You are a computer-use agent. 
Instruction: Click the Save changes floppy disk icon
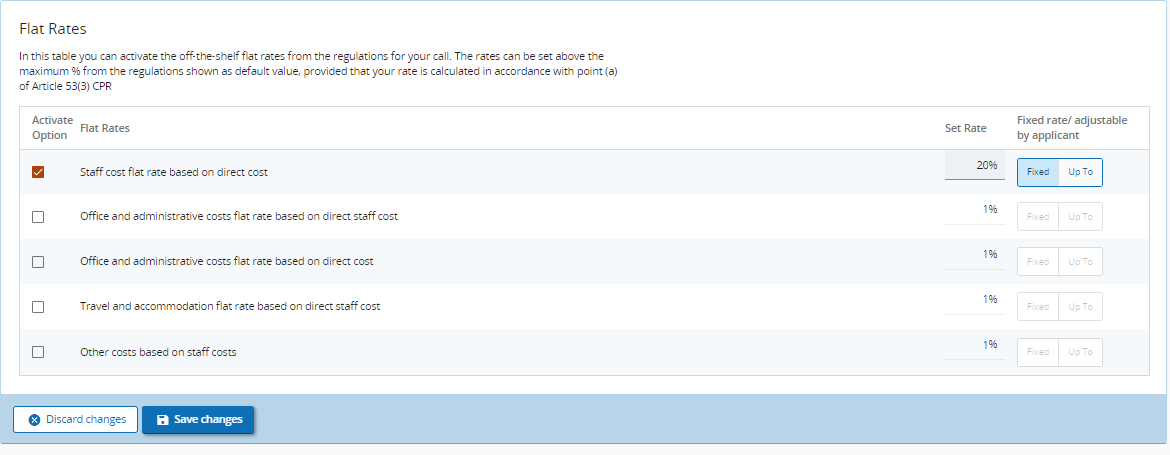pyautogui.click(x=163, y=420)
